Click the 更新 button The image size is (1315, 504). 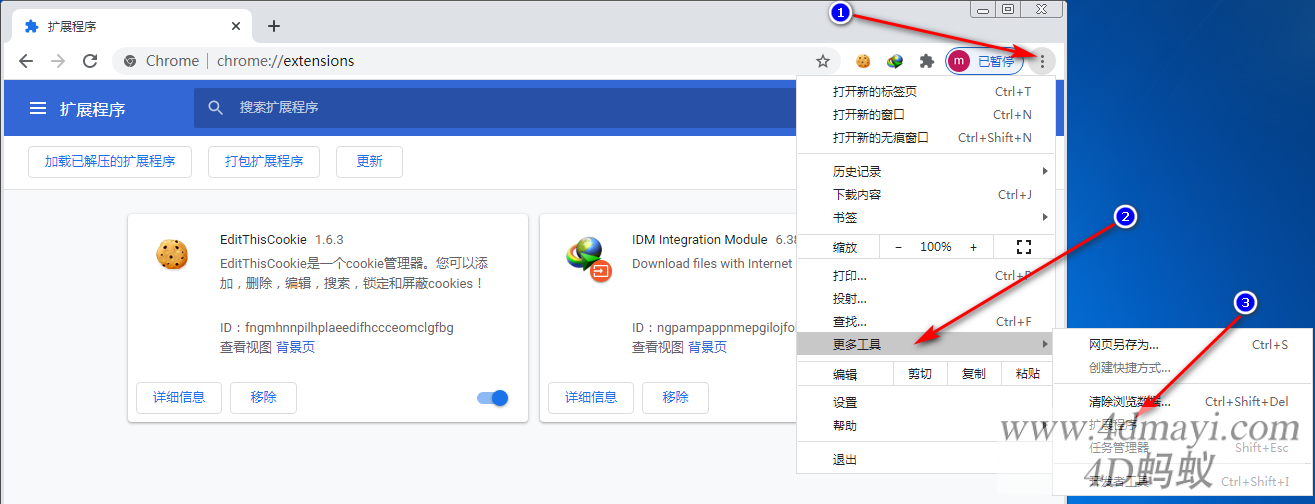coord(369,161)
